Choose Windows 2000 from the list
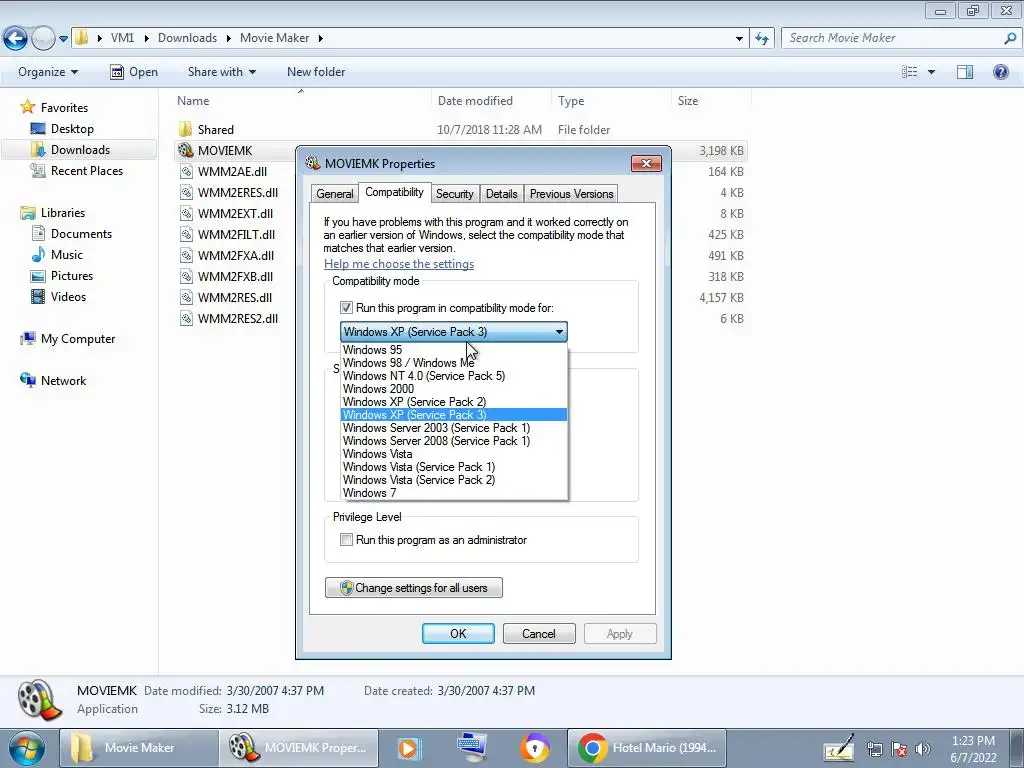The height and width of the screenshot is (768, 1024). click(x=455, y=389)
